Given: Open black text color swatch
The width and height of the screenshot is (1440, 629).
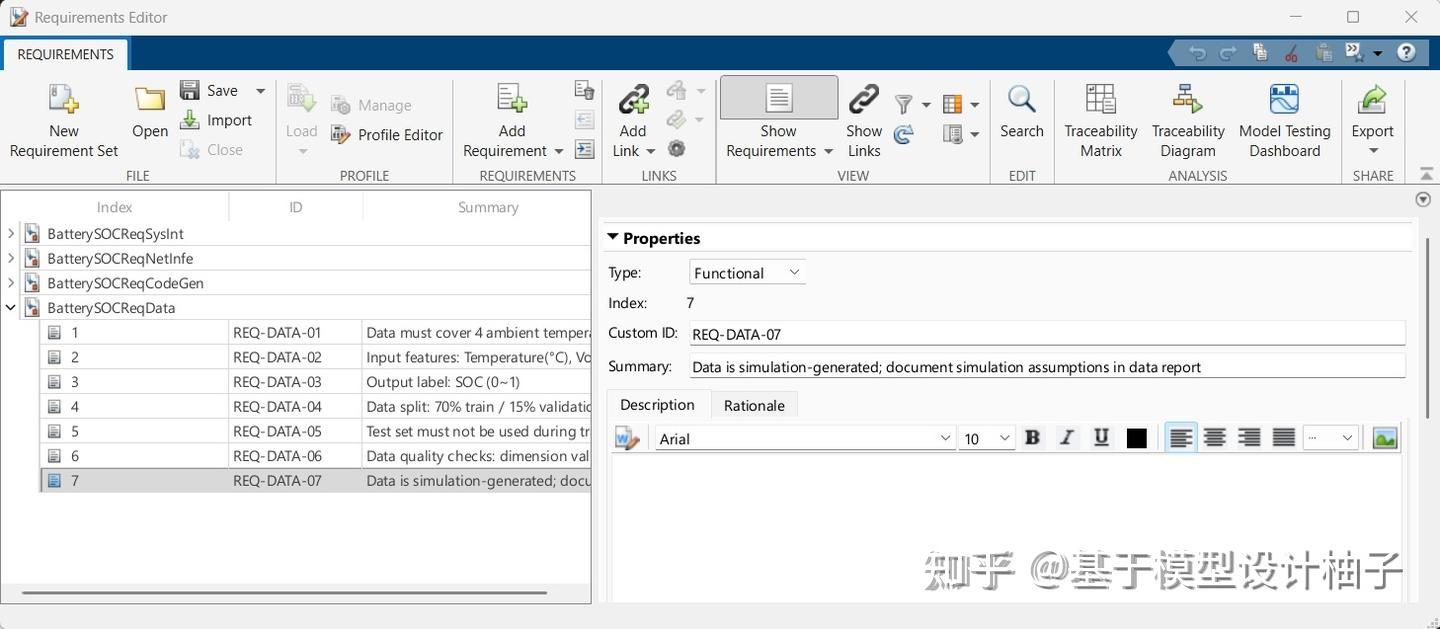Looking at the screenshot, I should click(x=1136, y=438).
